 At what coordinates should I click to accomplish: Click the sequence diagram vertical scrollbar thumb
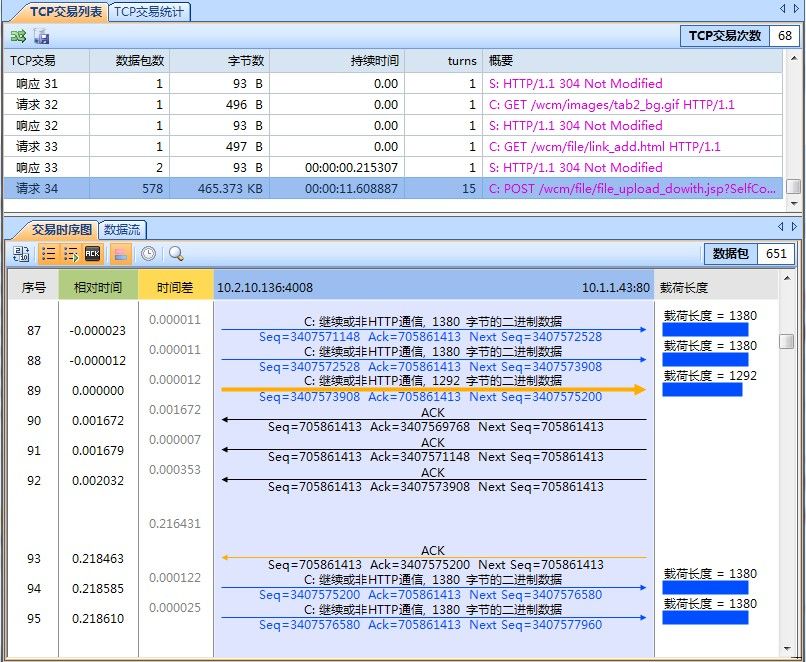[x=786, y=341]
